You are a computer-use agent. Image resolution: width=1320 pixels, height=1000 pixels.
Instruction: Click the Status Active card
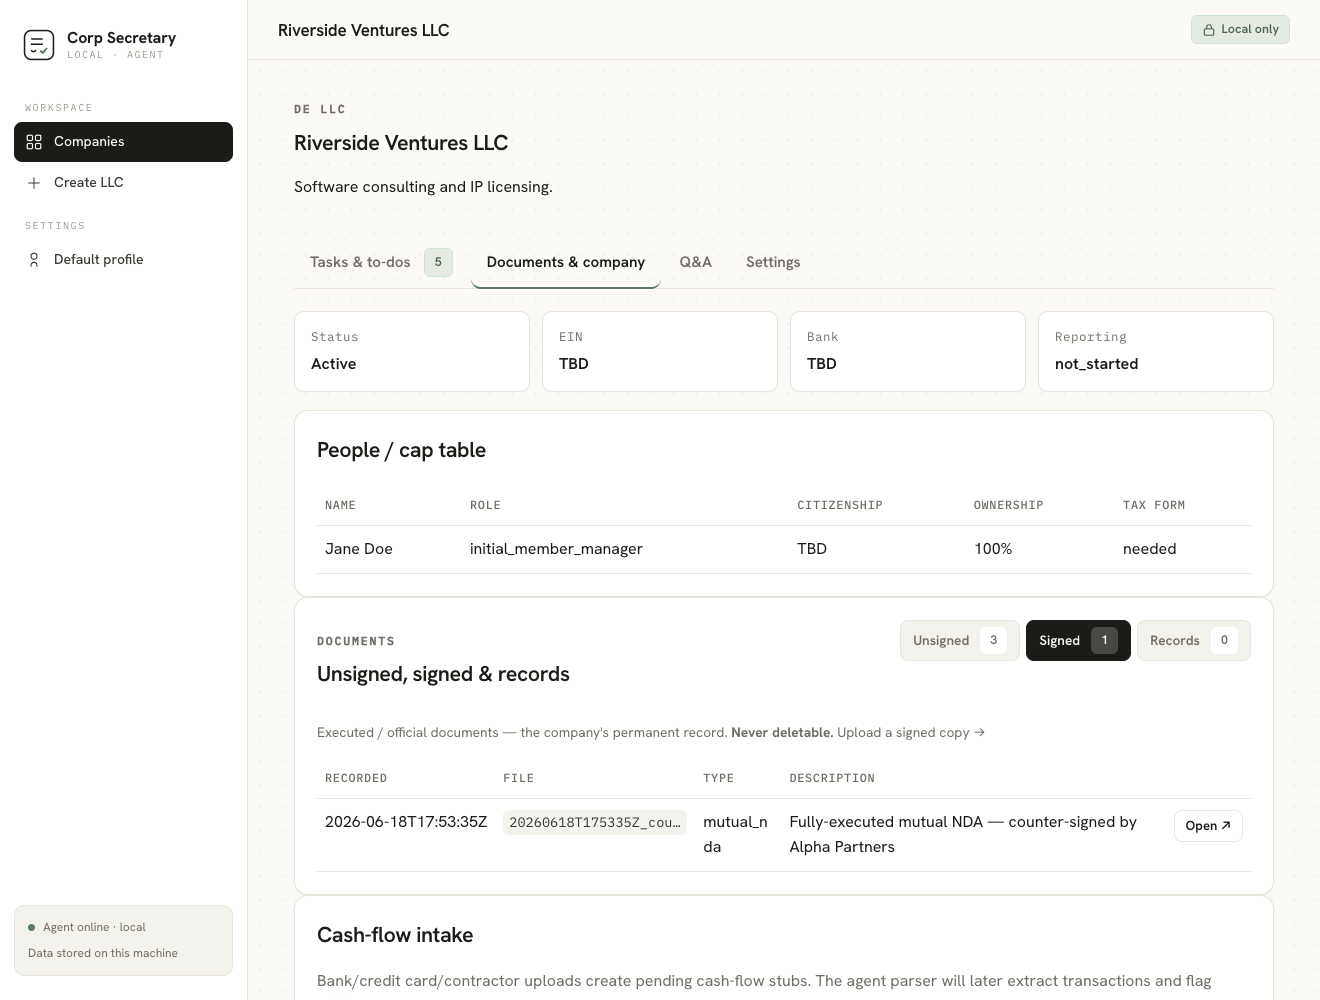click(412, 351)
